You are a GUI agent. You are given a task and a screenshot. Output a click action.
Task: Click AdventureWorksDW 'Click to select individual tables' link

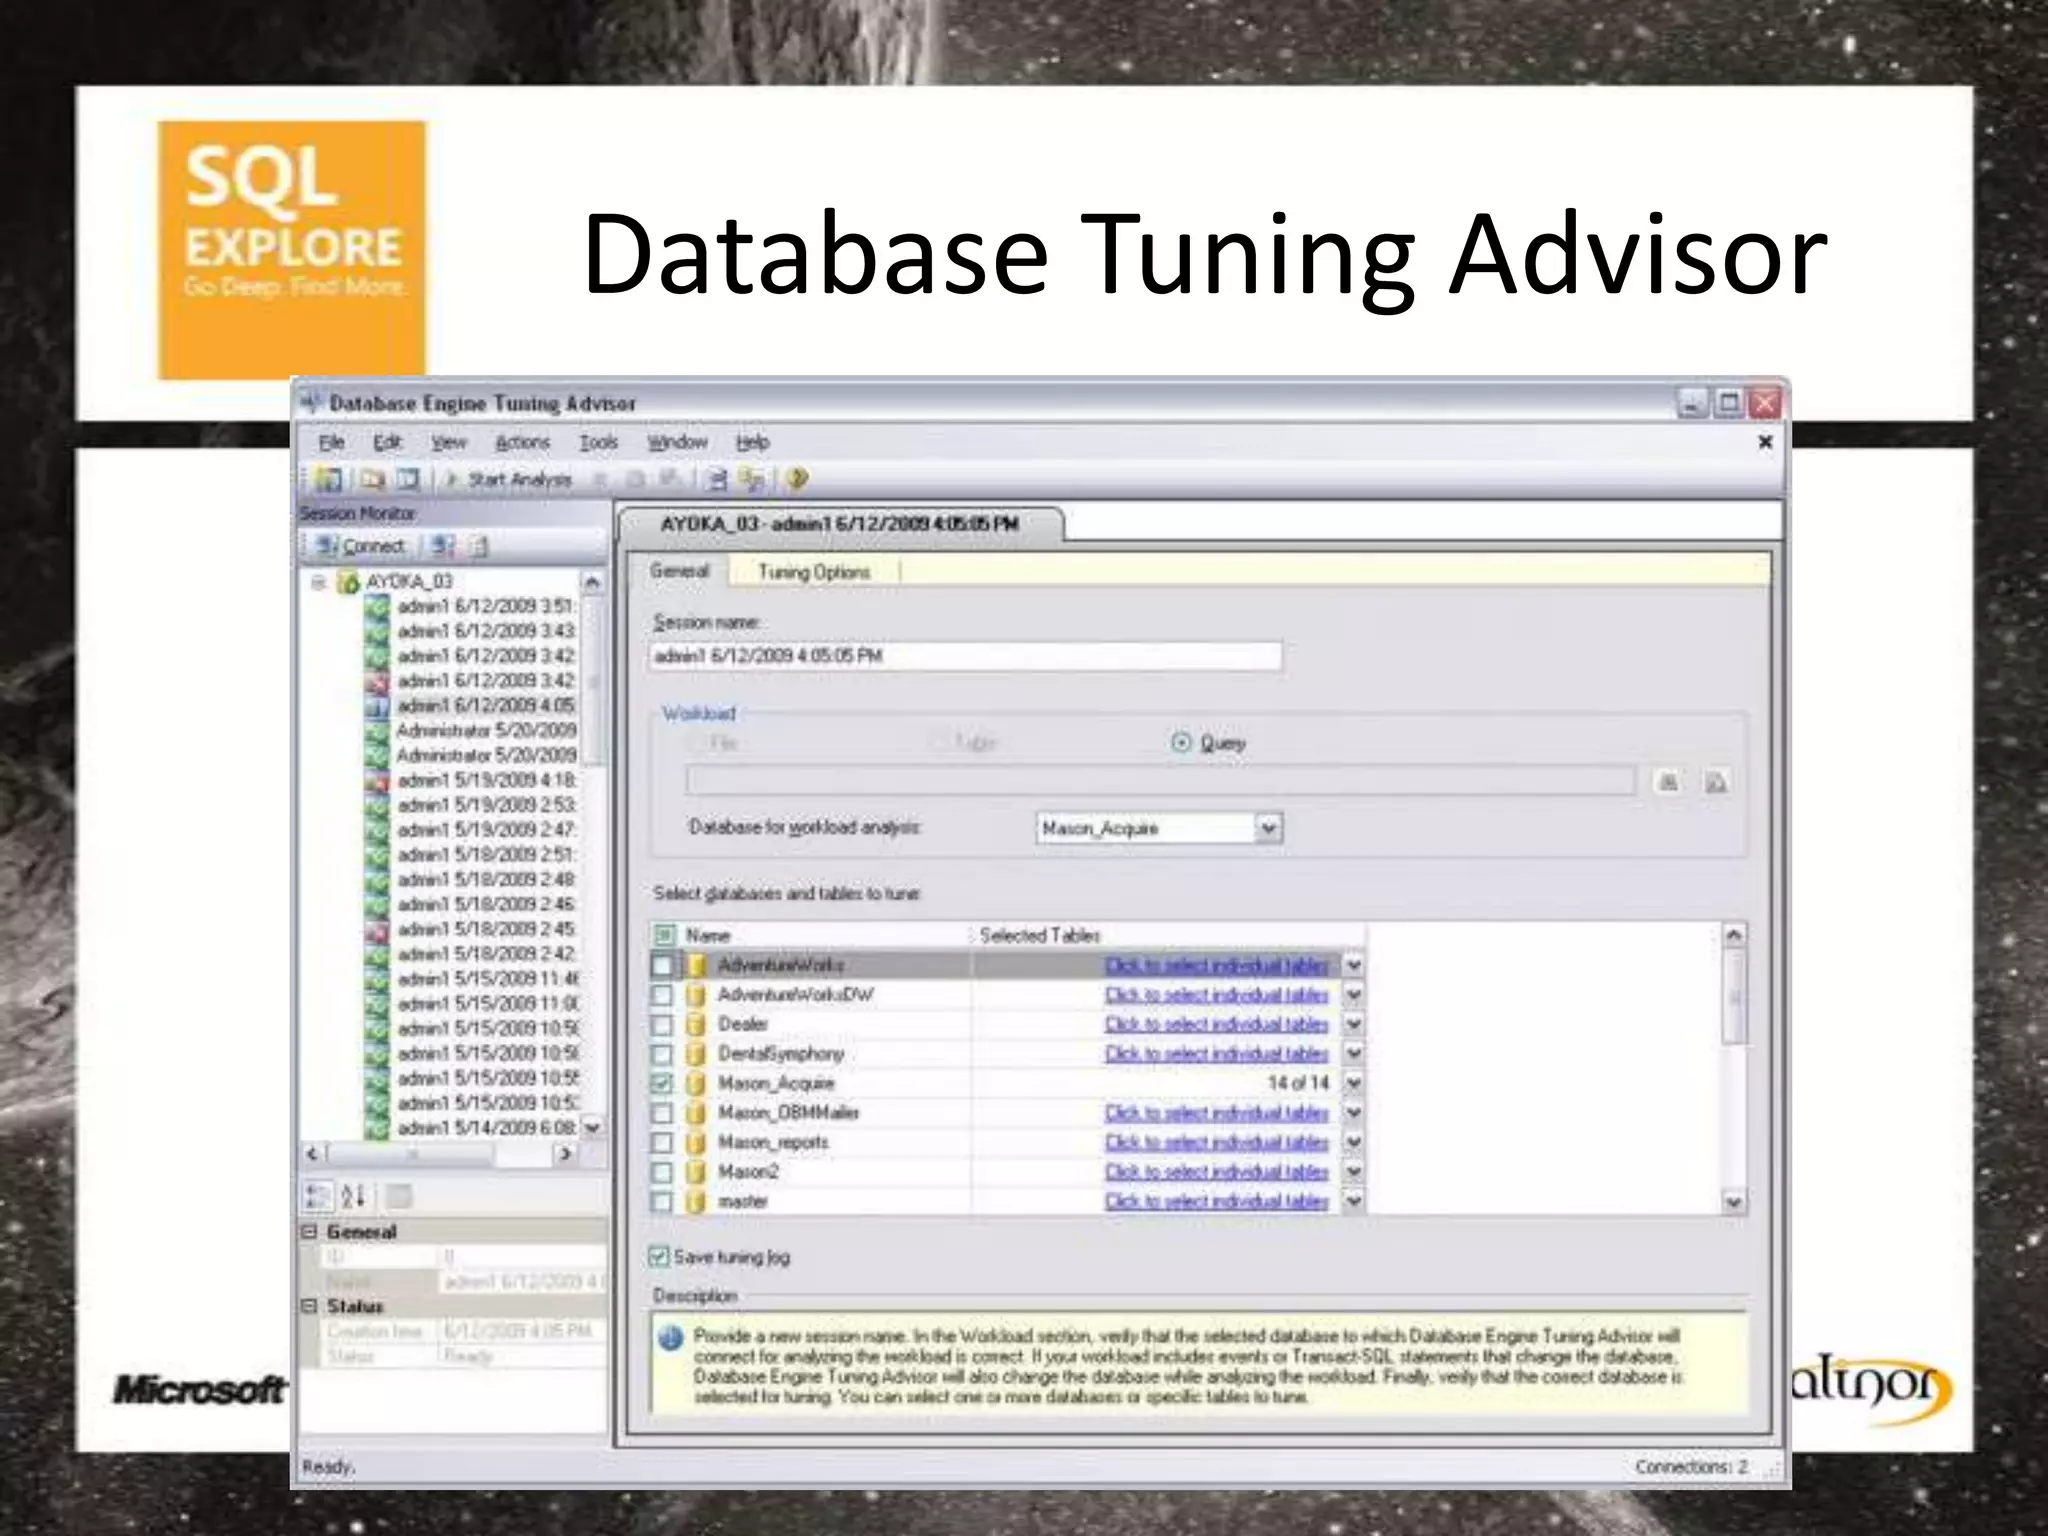tap(1217, 995)
